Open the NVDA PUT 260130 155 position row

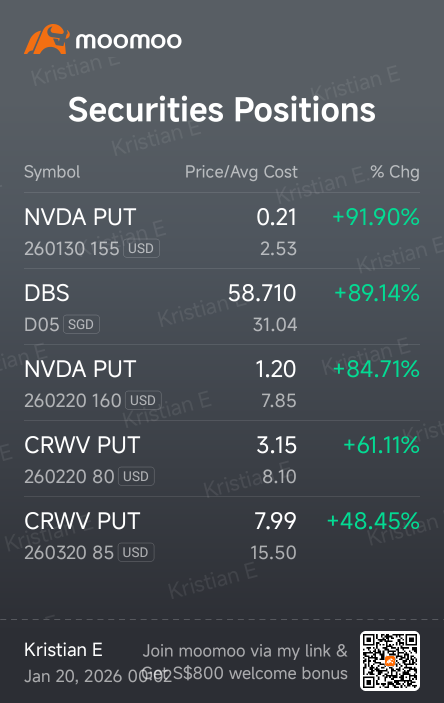pos(222,231)
